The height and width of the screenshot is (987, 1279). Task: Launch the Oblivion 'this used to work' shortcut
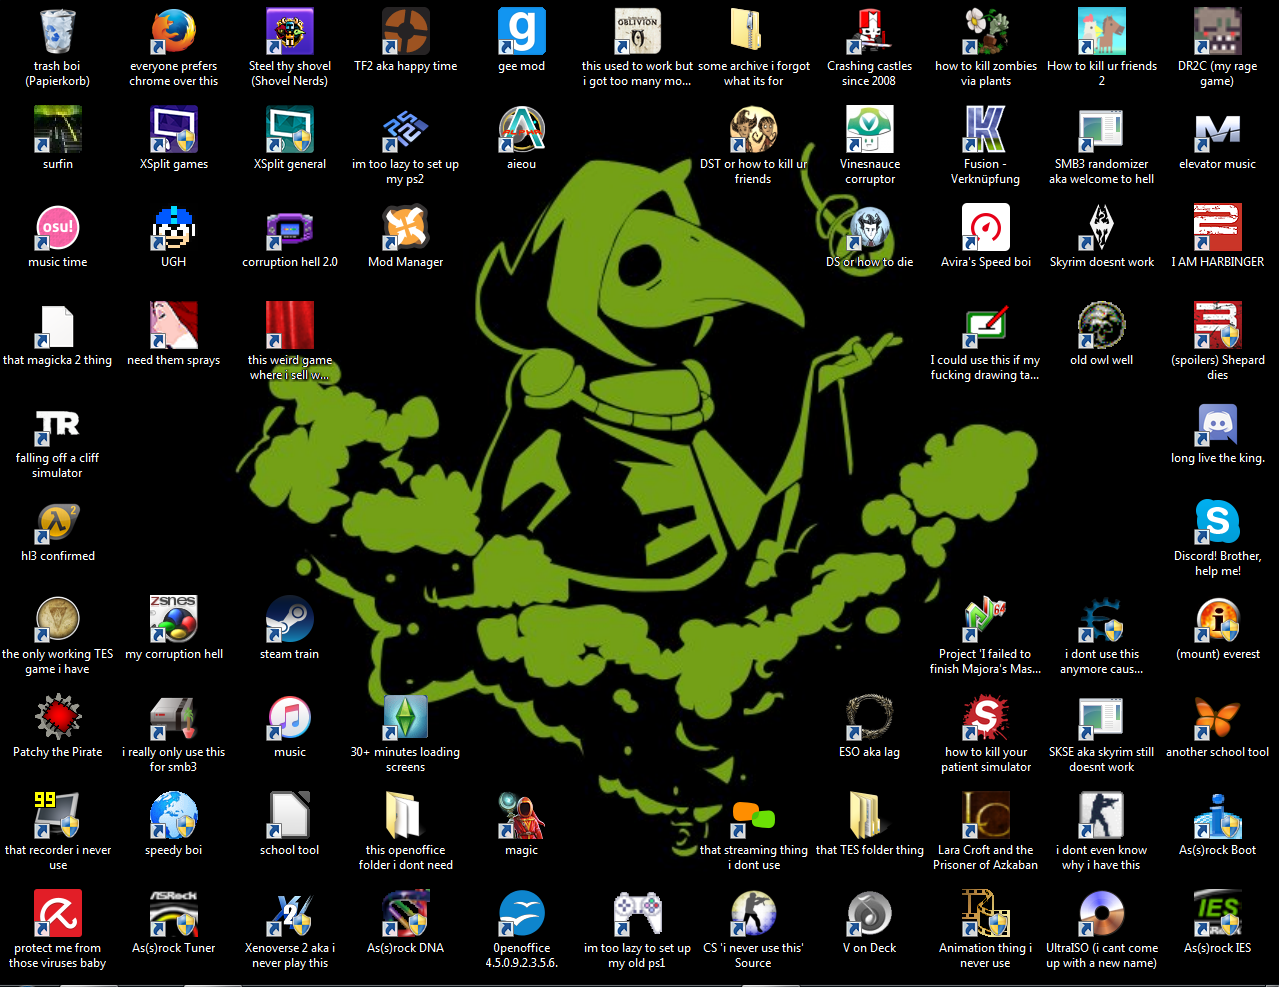pos(637,30)
